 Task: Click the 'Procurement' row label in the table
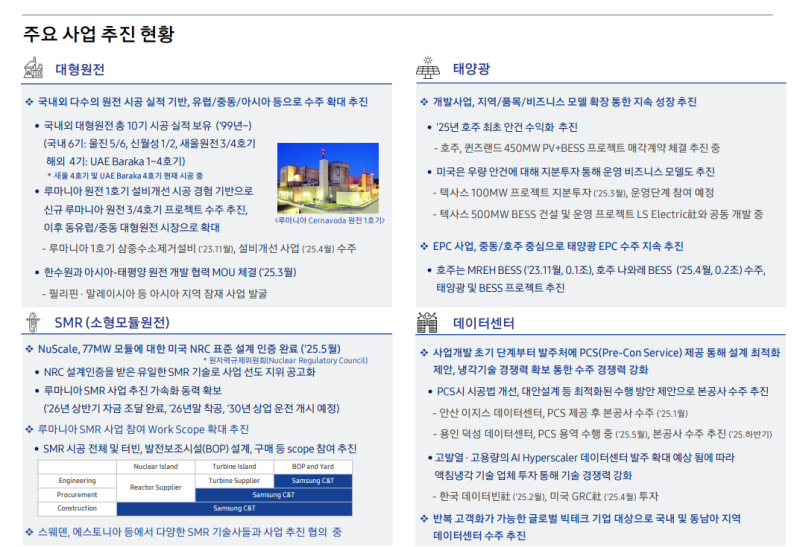tap(77, 494)
